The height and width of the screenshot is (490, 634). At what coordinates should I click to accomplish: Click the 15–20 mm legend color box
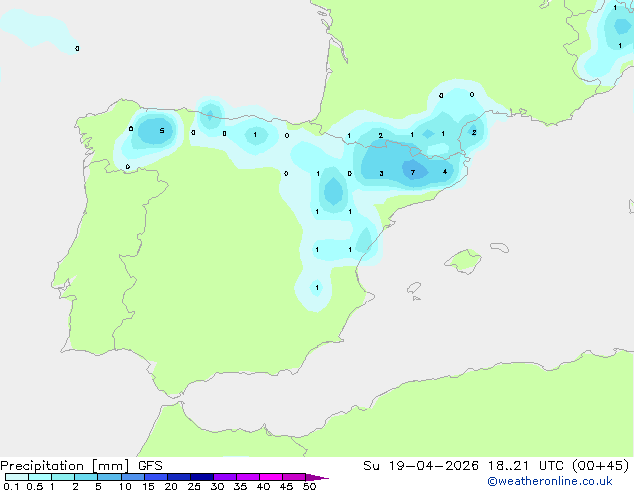(x=156, y=477)
